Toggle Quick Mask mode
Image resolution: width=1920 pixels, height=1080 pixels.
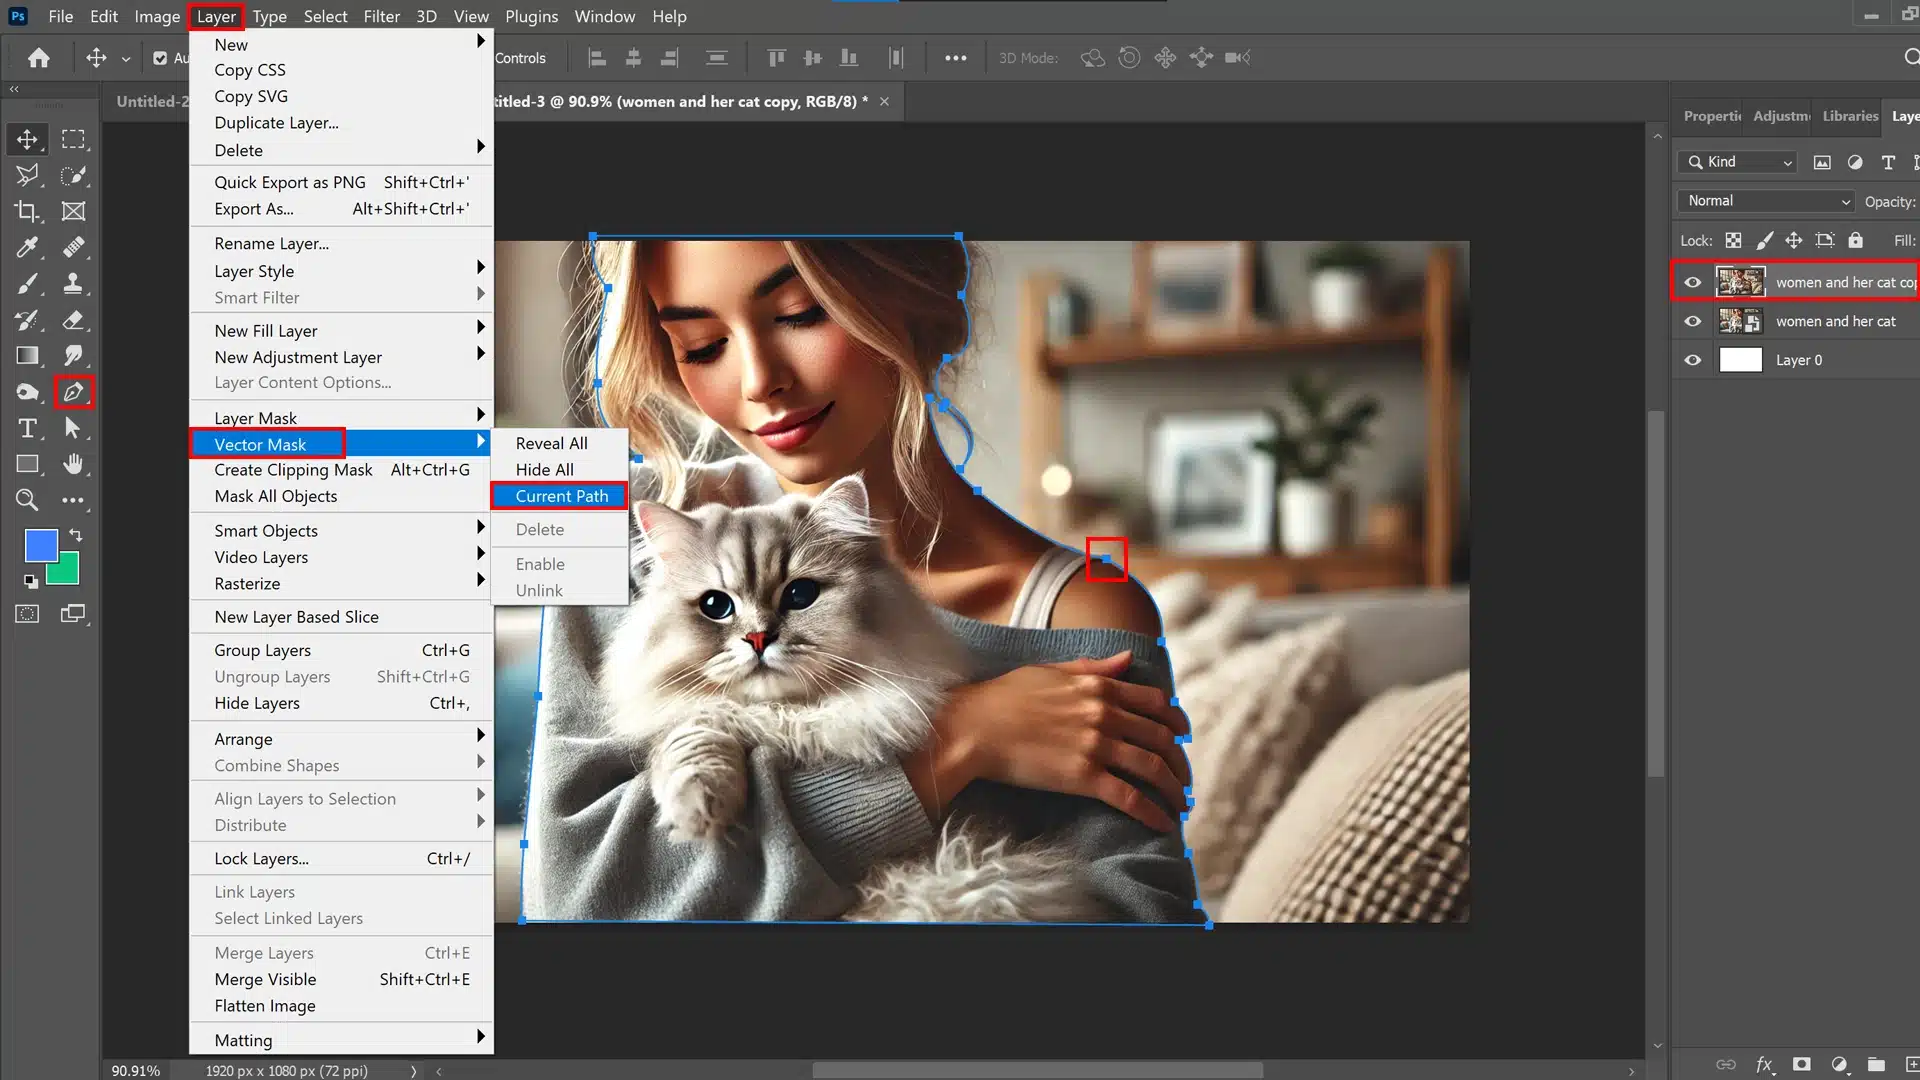27,614
